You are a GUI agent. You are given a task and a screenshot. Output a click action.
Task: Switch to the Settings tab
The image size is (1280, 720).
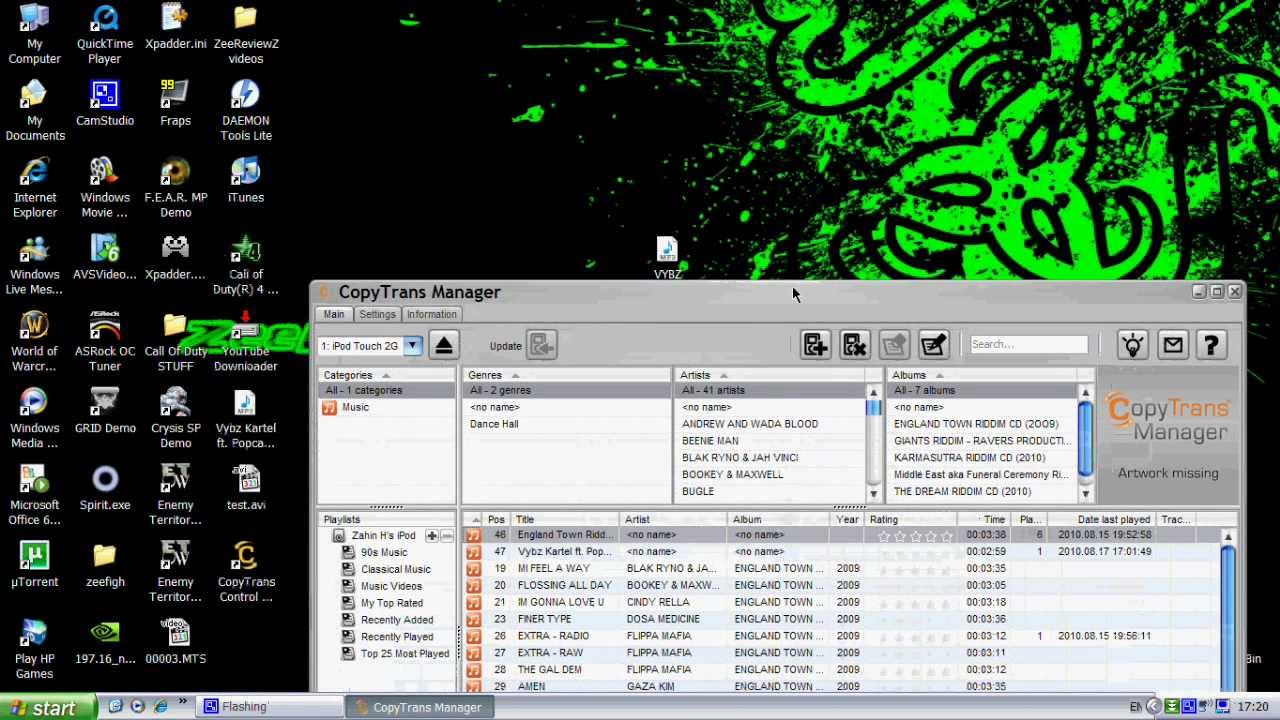point(377,314)
